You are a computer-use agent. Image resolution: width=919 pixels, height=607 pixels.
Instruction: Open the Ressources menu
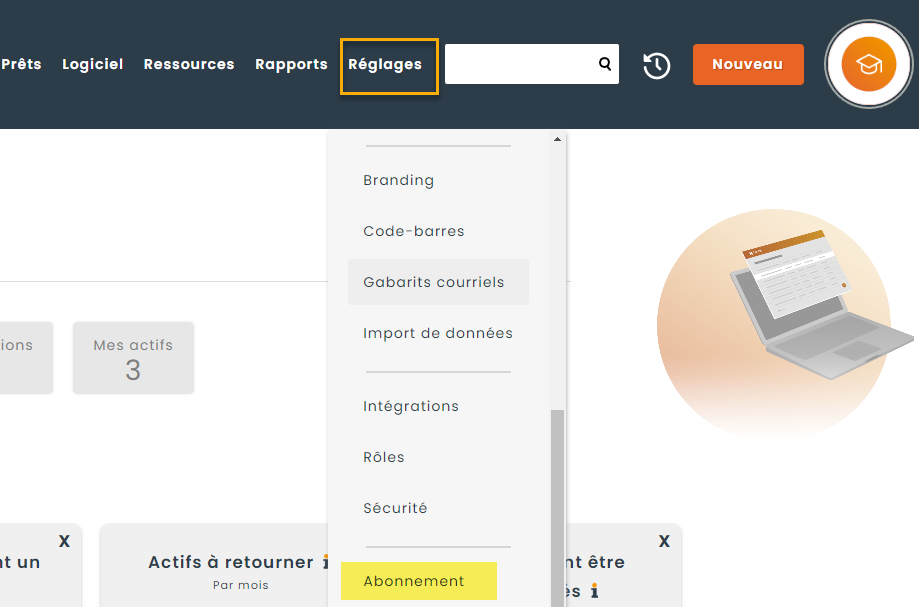pyautogui.click(x=189, y=65)
